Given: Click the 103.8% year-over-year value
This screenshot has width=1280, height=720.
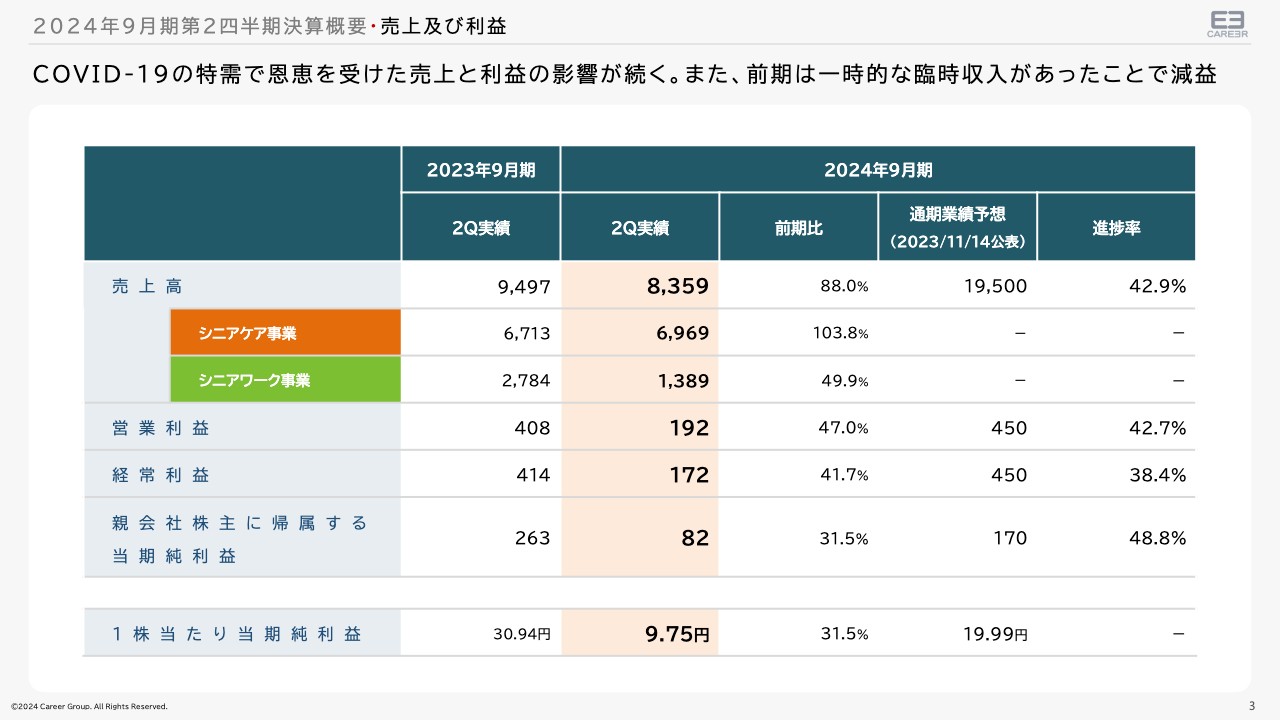Looking at the screenshot, I should point(840,333).
